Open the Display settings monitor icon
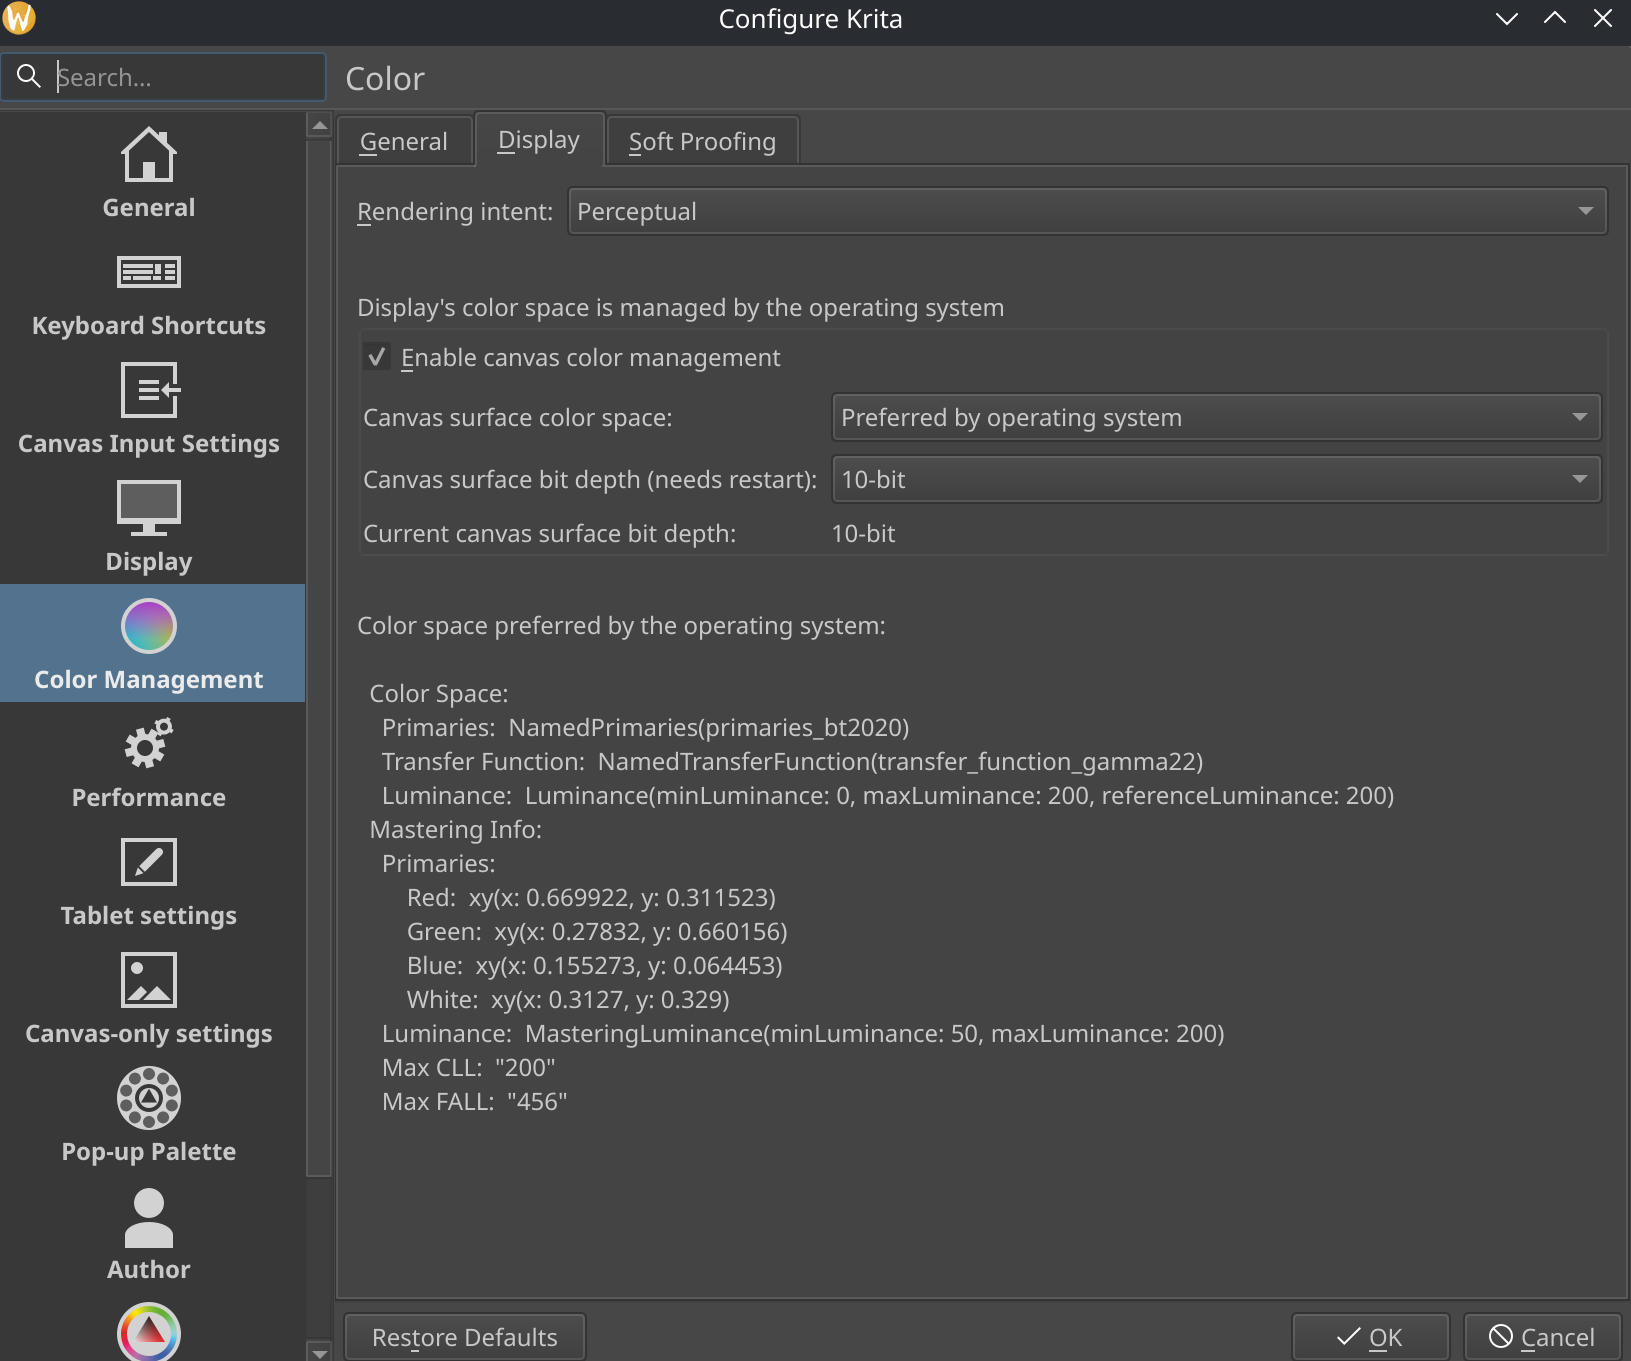 [149, 507]
